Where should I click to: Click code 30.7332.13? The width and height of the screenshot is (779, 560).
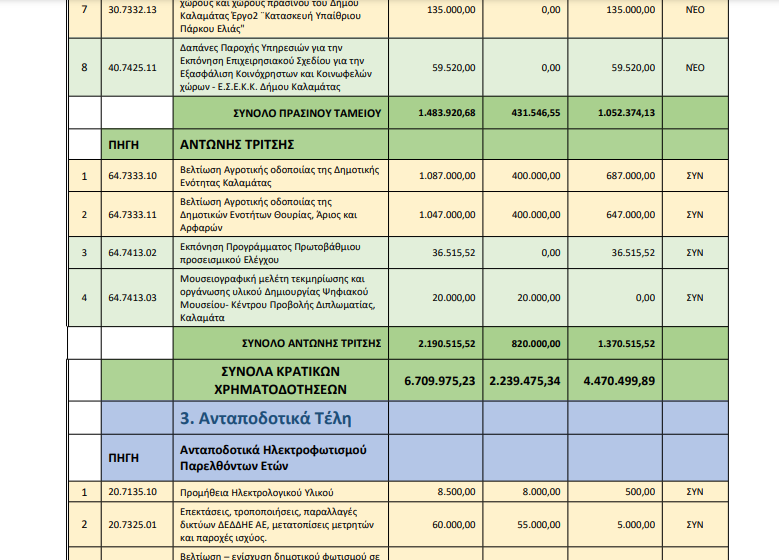[132, 9]
